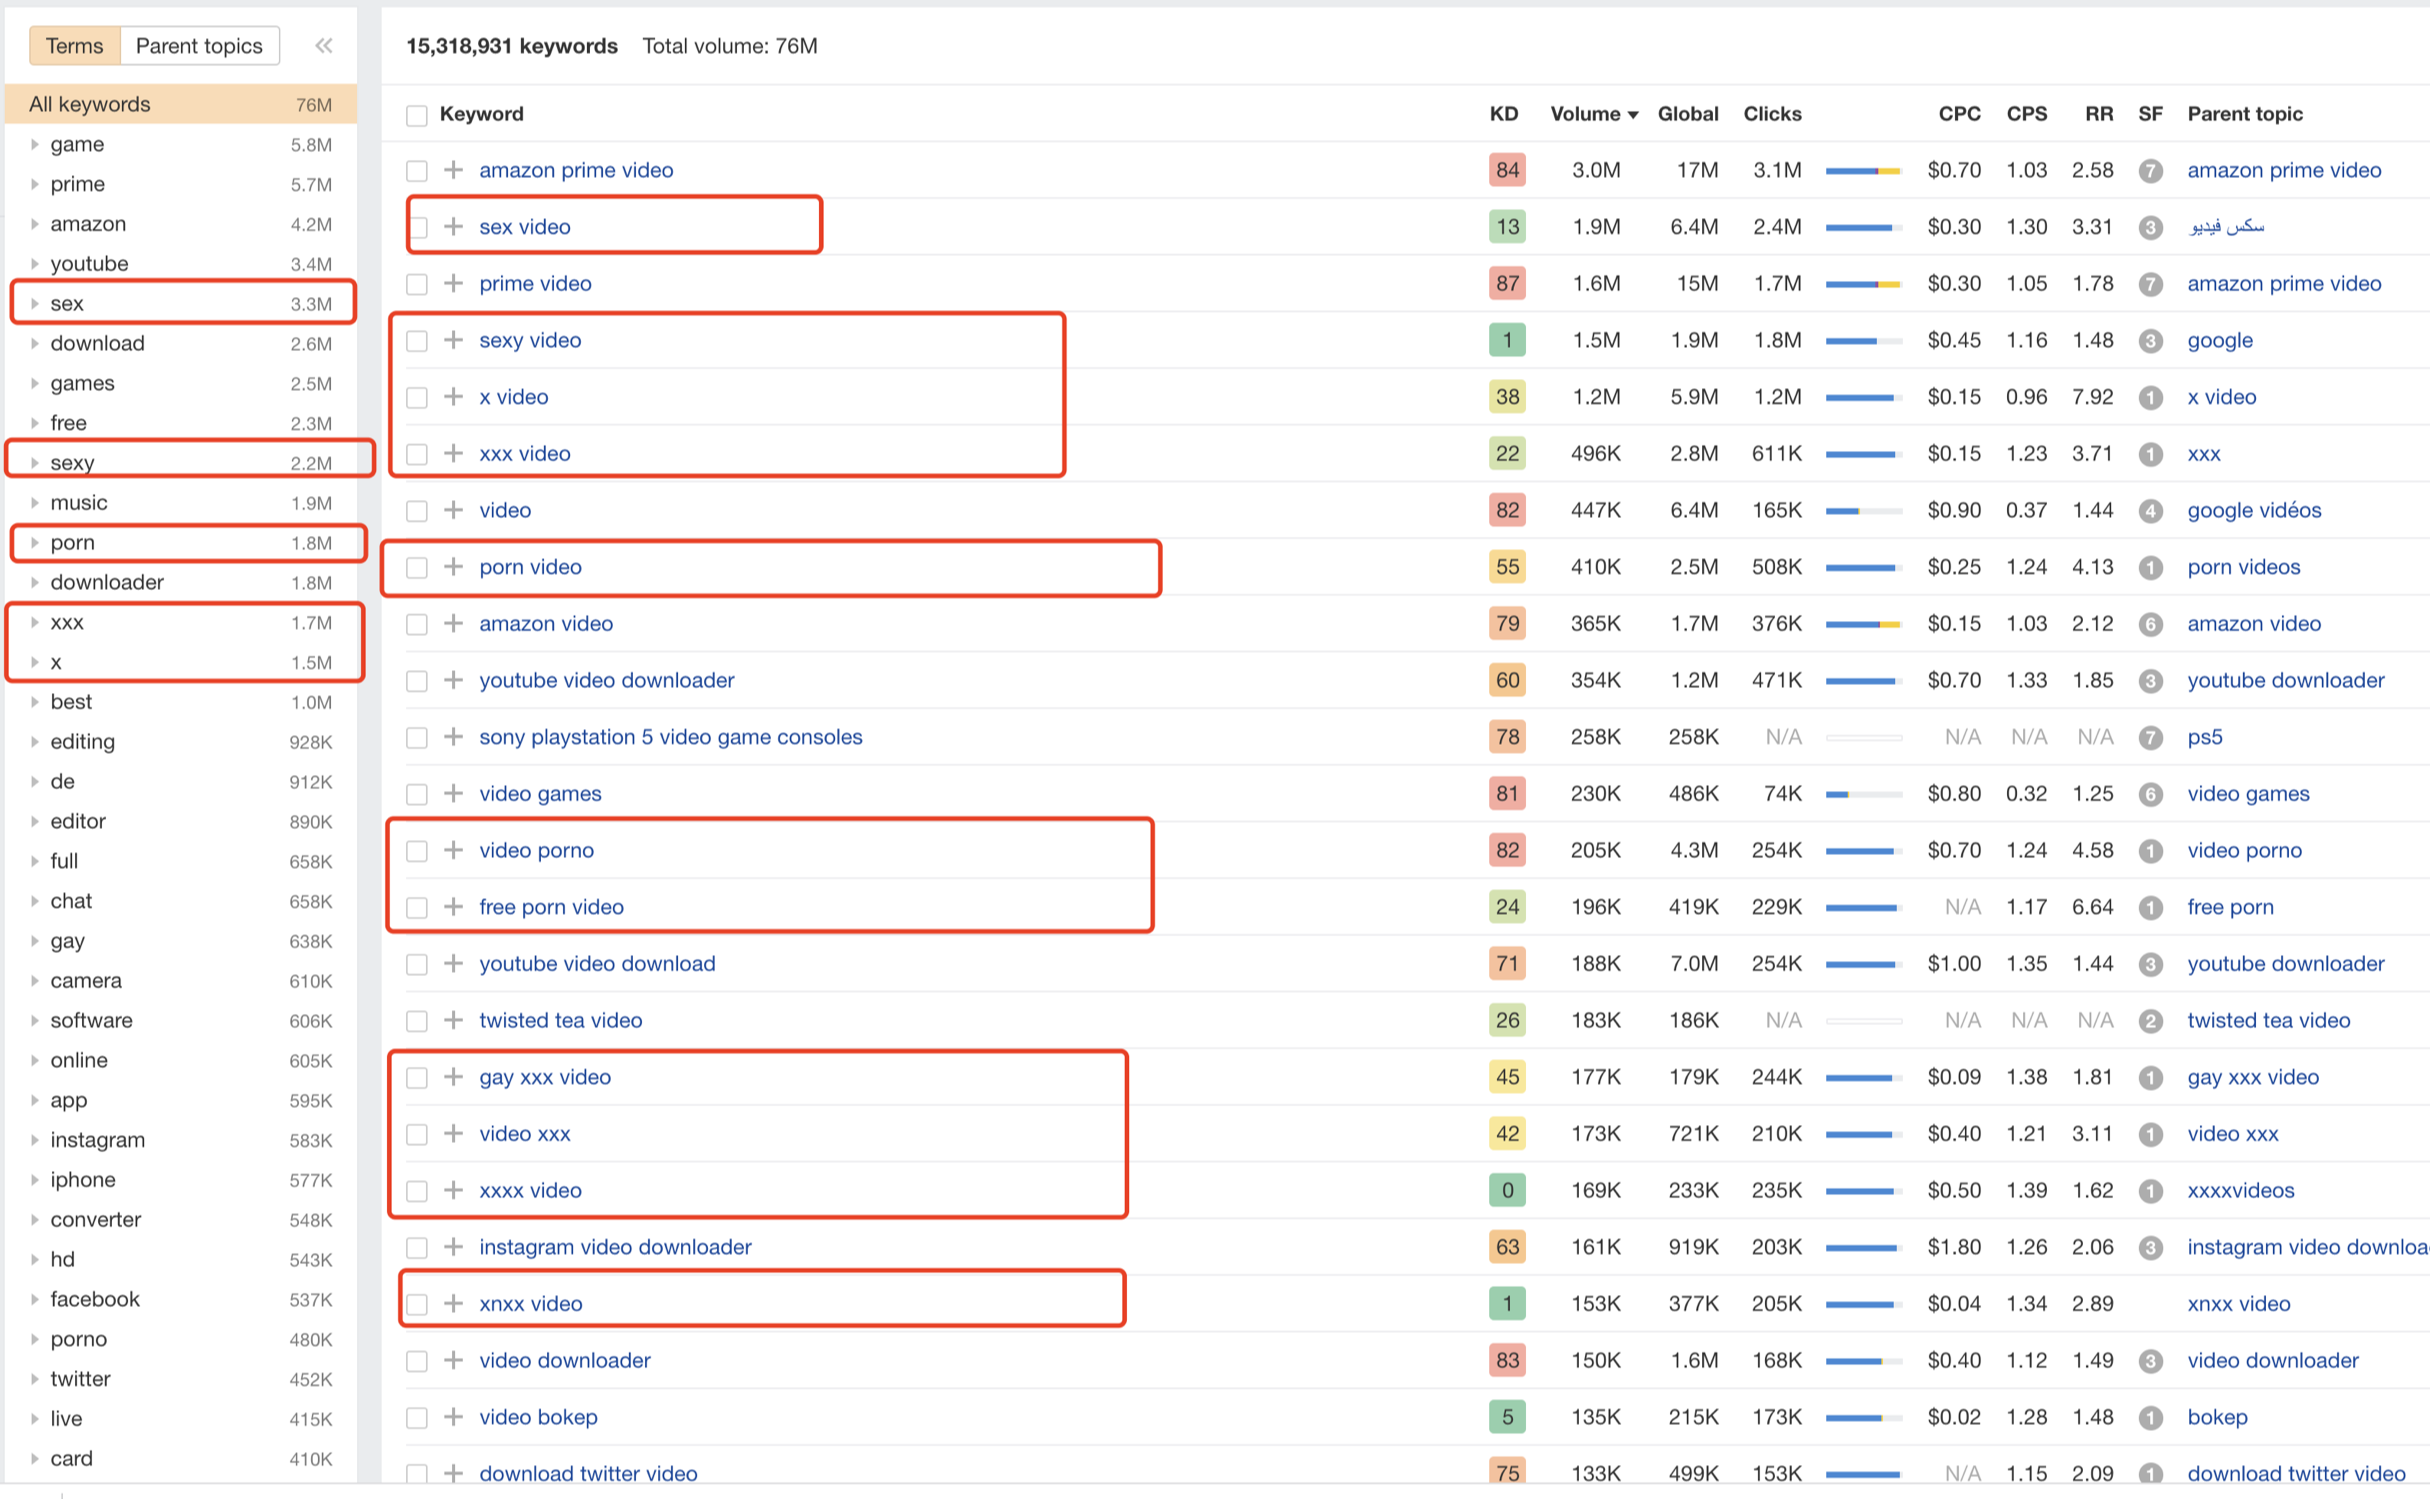Select checkbox for youtube video download row
Viewport: 2430px width, 1499px height.
(x=417, y=965)
